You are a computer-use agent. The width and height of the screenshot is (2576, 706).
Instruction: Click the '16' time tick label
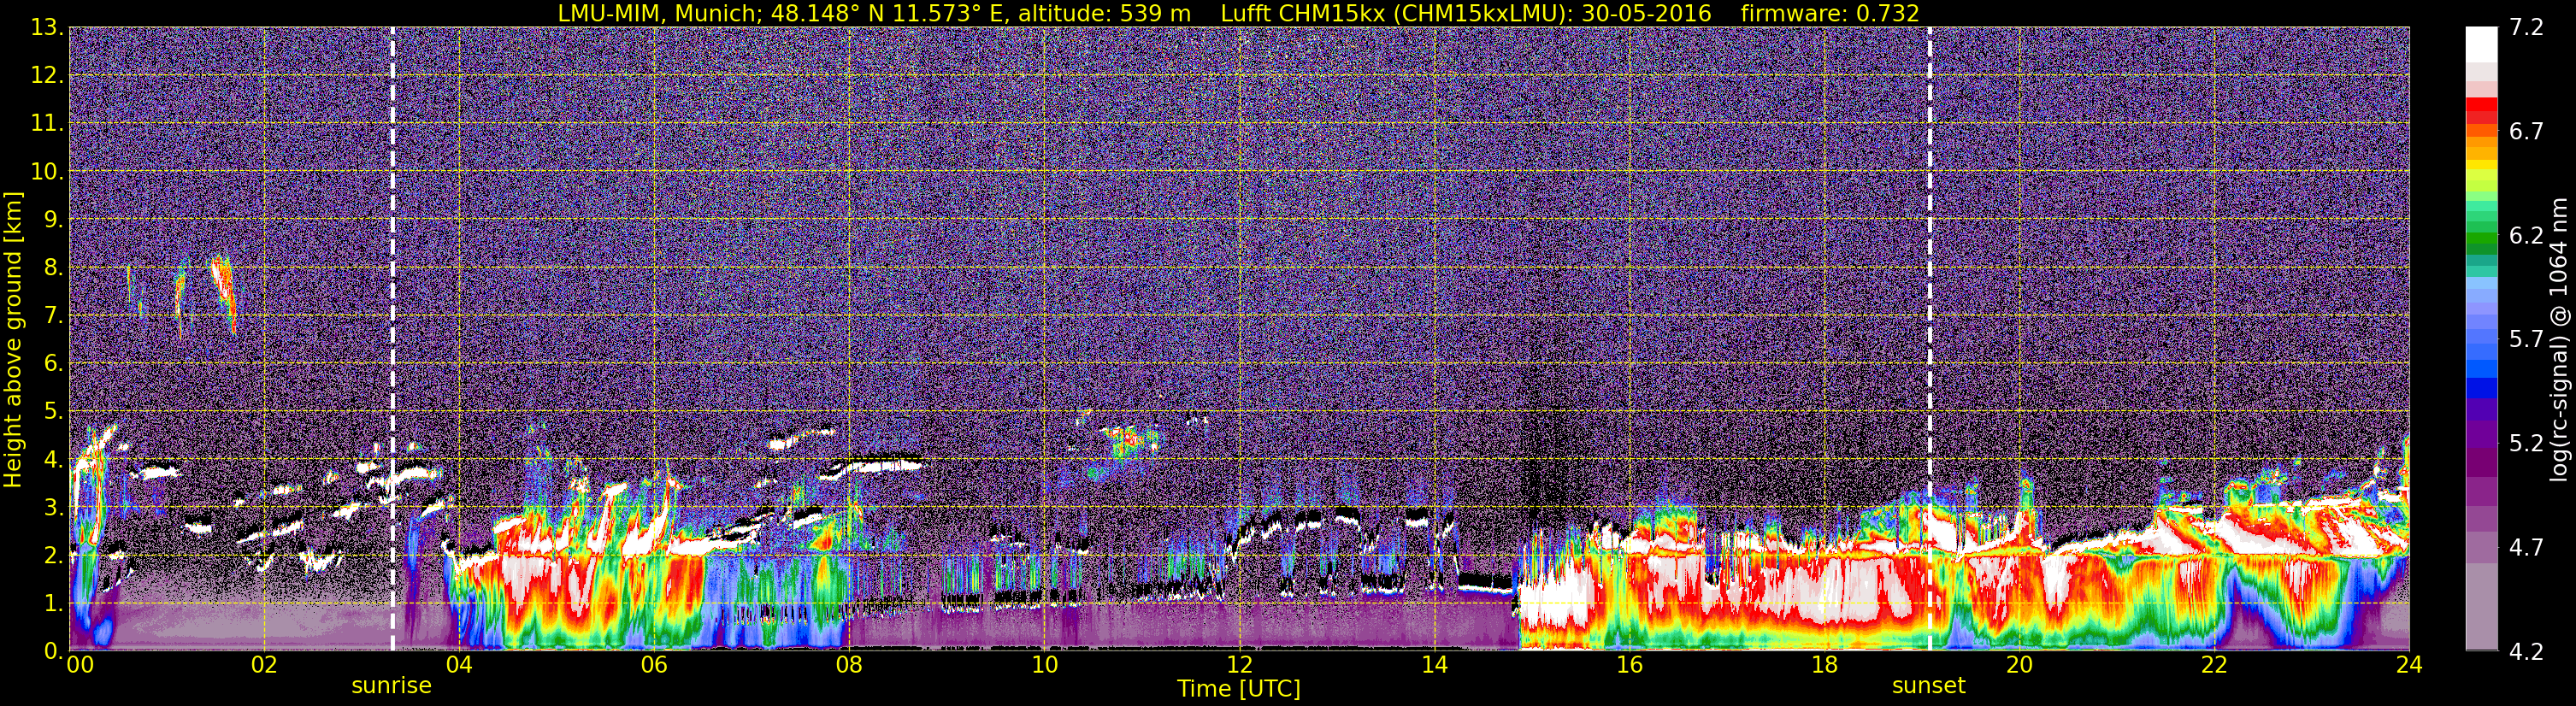pyautogui.click(x=1629, y=664)
